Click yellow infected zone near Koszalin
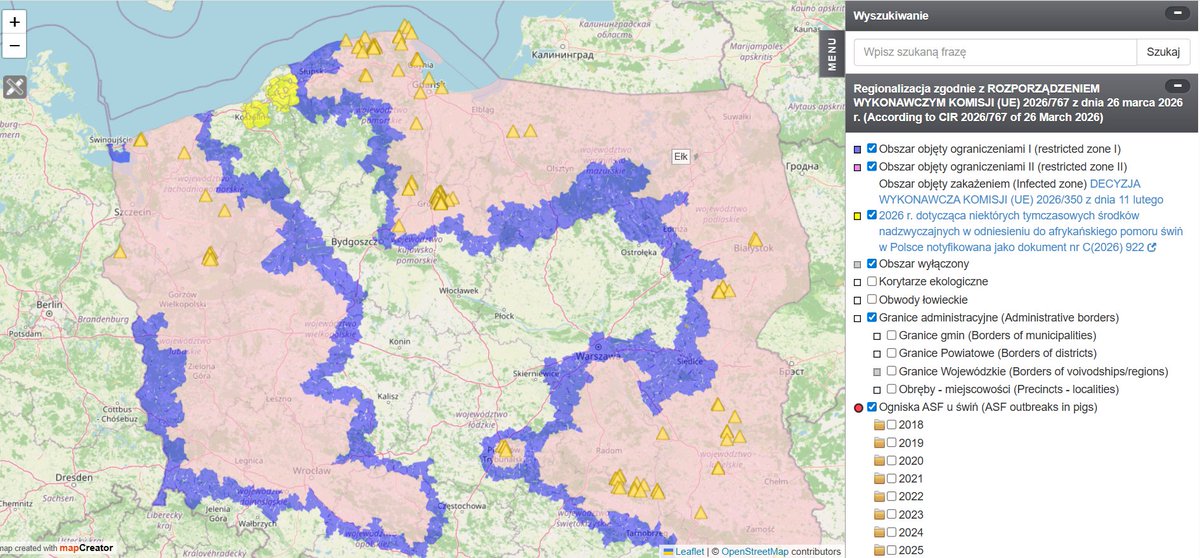This screenshot has height=558, width=1200. (x=256, y=112)
